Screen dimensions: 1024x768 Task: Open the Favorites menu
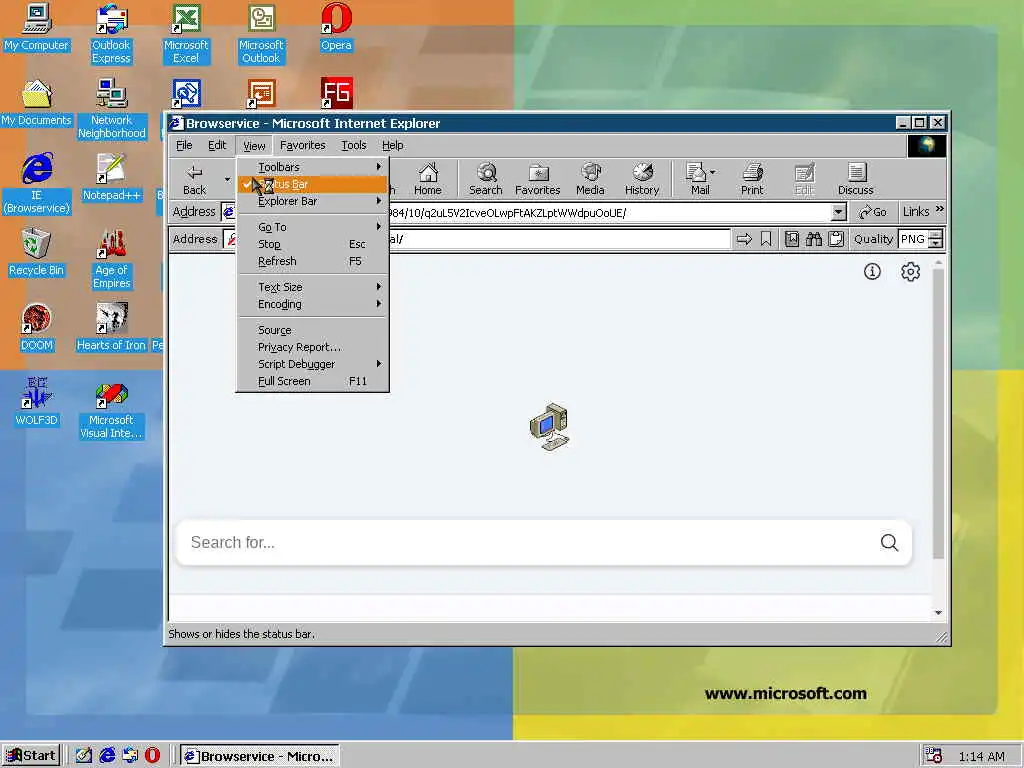click(302, 145)
